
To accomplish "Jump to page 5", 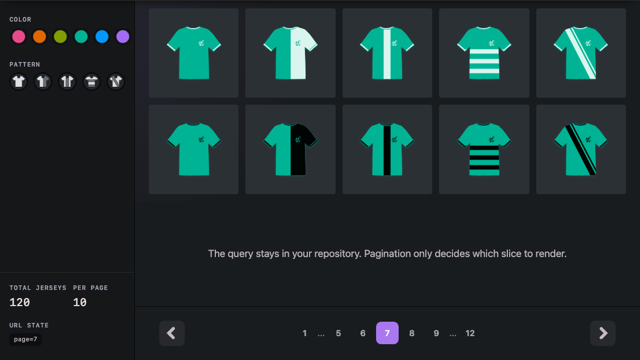I will [x=338, y=333].
